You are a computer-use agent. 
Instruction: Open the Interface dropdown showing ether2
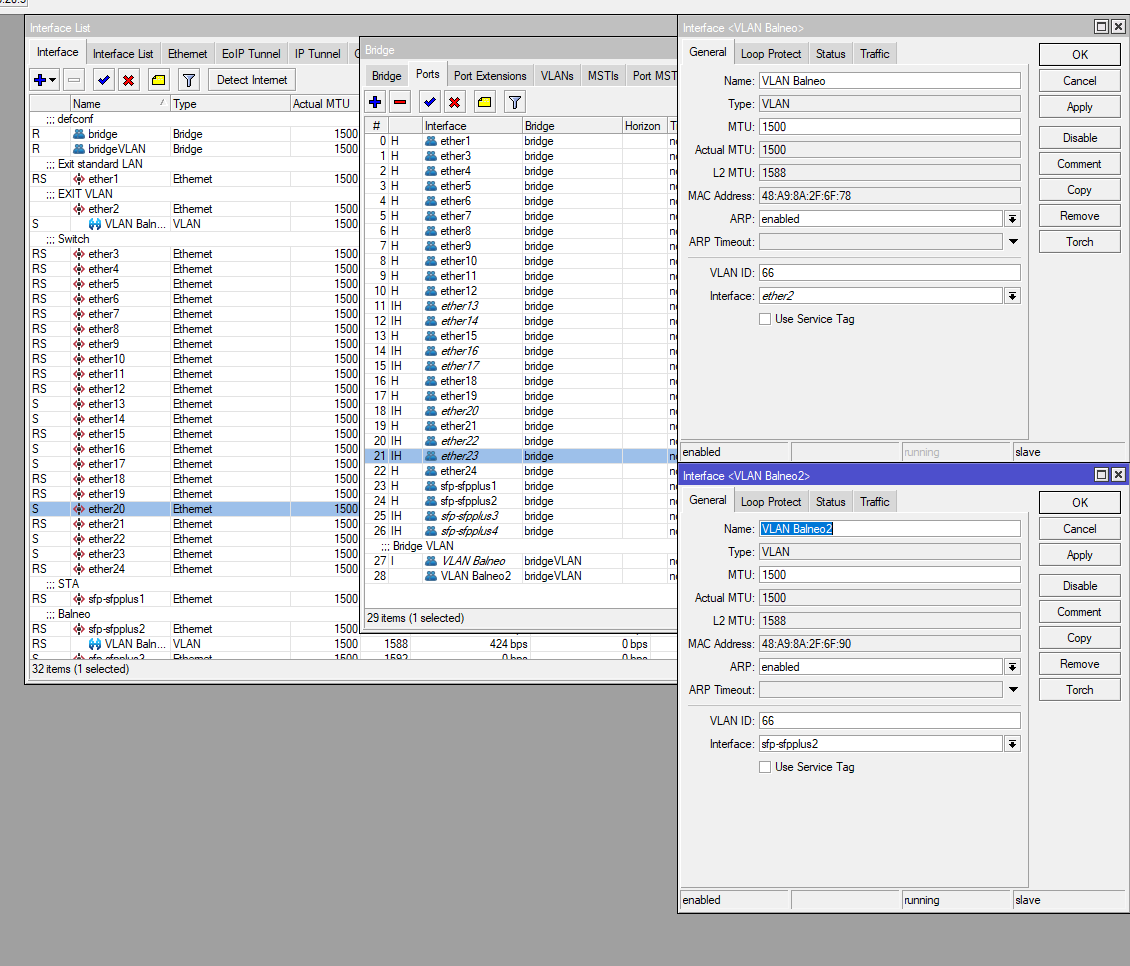pyautogui.click(x=1012, y=296)
